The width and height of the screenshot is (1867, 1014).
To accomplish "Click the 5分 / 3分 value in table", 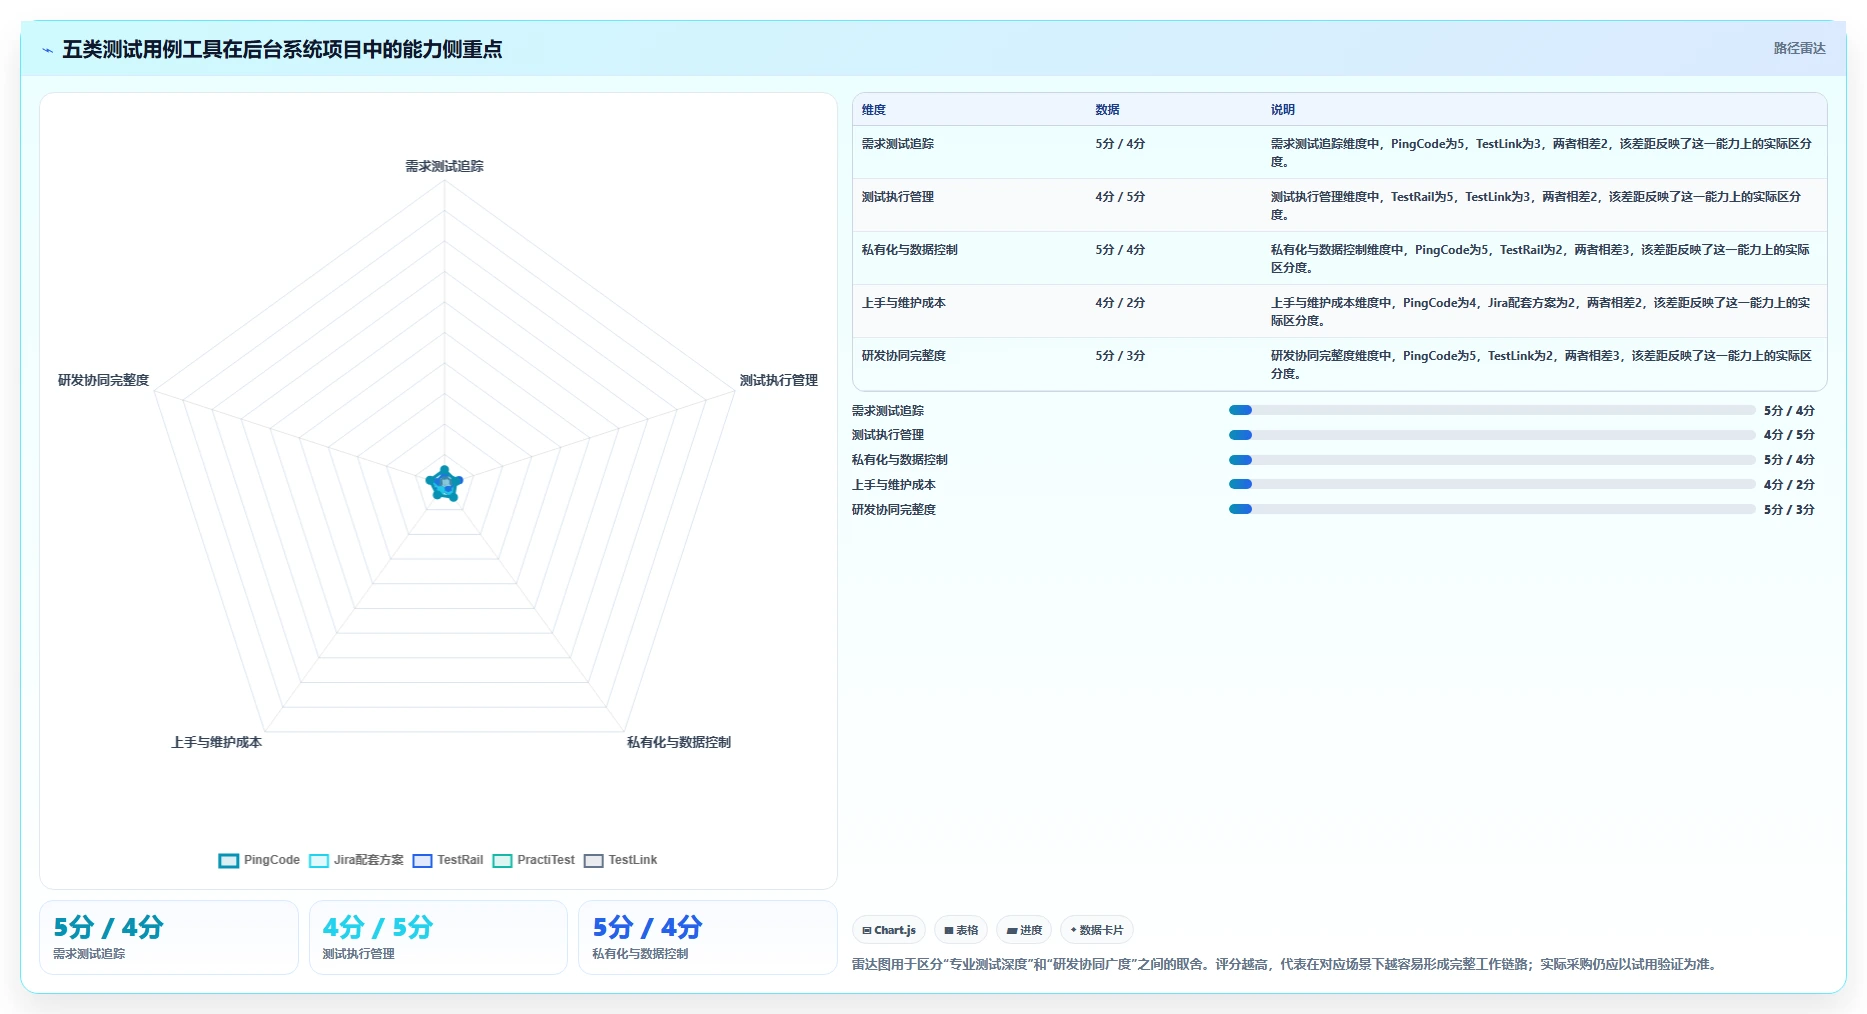I will point(1120,356).
